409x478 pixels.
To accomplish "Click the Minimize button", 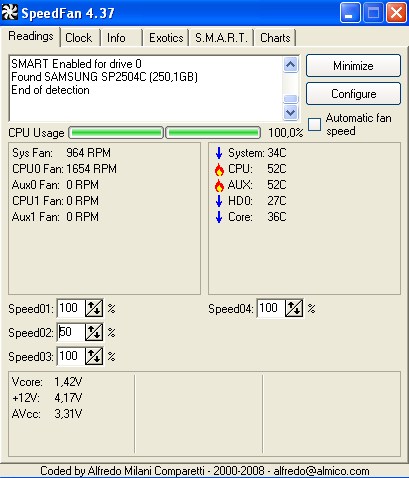I will pyautogui.click(x=353, y=66).
